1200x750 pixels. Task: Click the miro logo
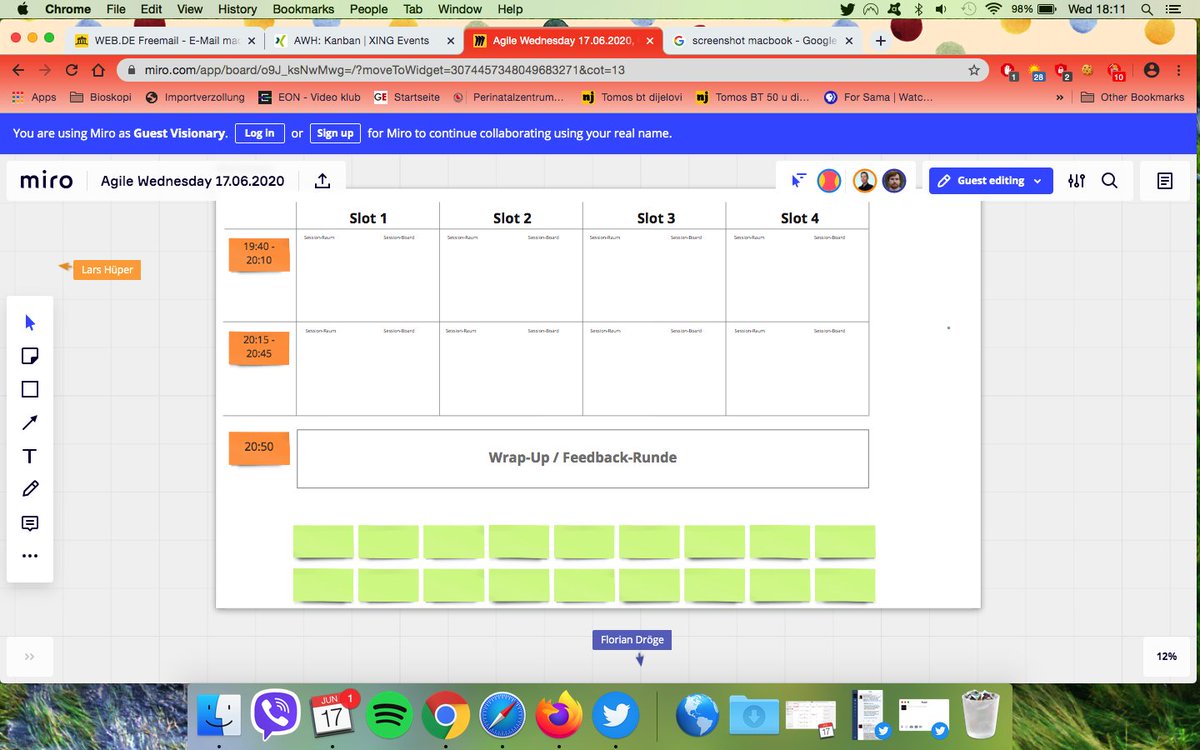(47, 181)
